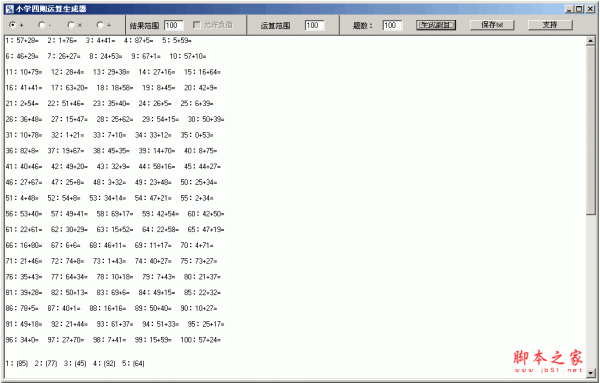The image size is (600, 383).
Task: Click question text '72: 74+8='
Action: click(x=68, y=261)
